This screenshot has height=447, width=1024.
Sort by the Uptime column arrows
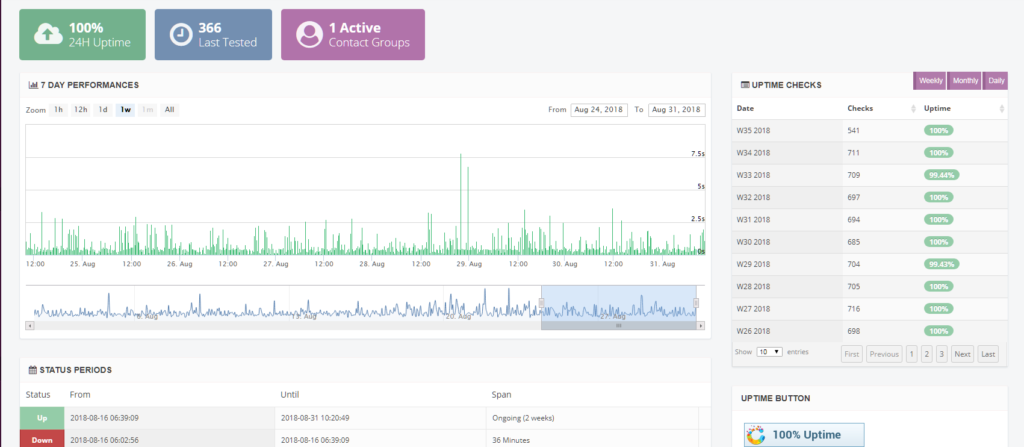[1002, 109]
